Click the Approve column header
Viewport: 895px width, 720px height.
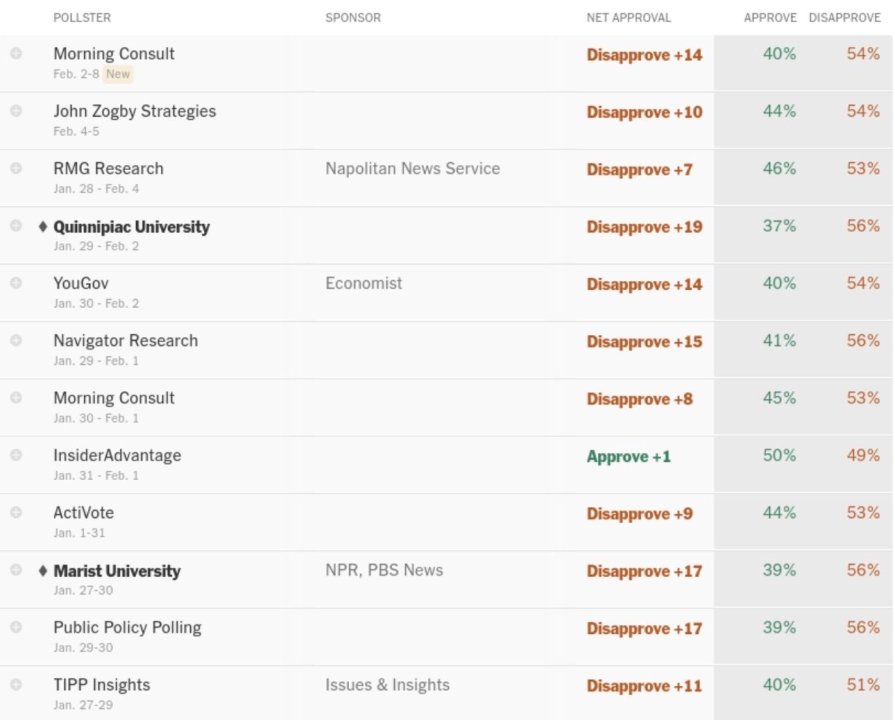point(770,18)
